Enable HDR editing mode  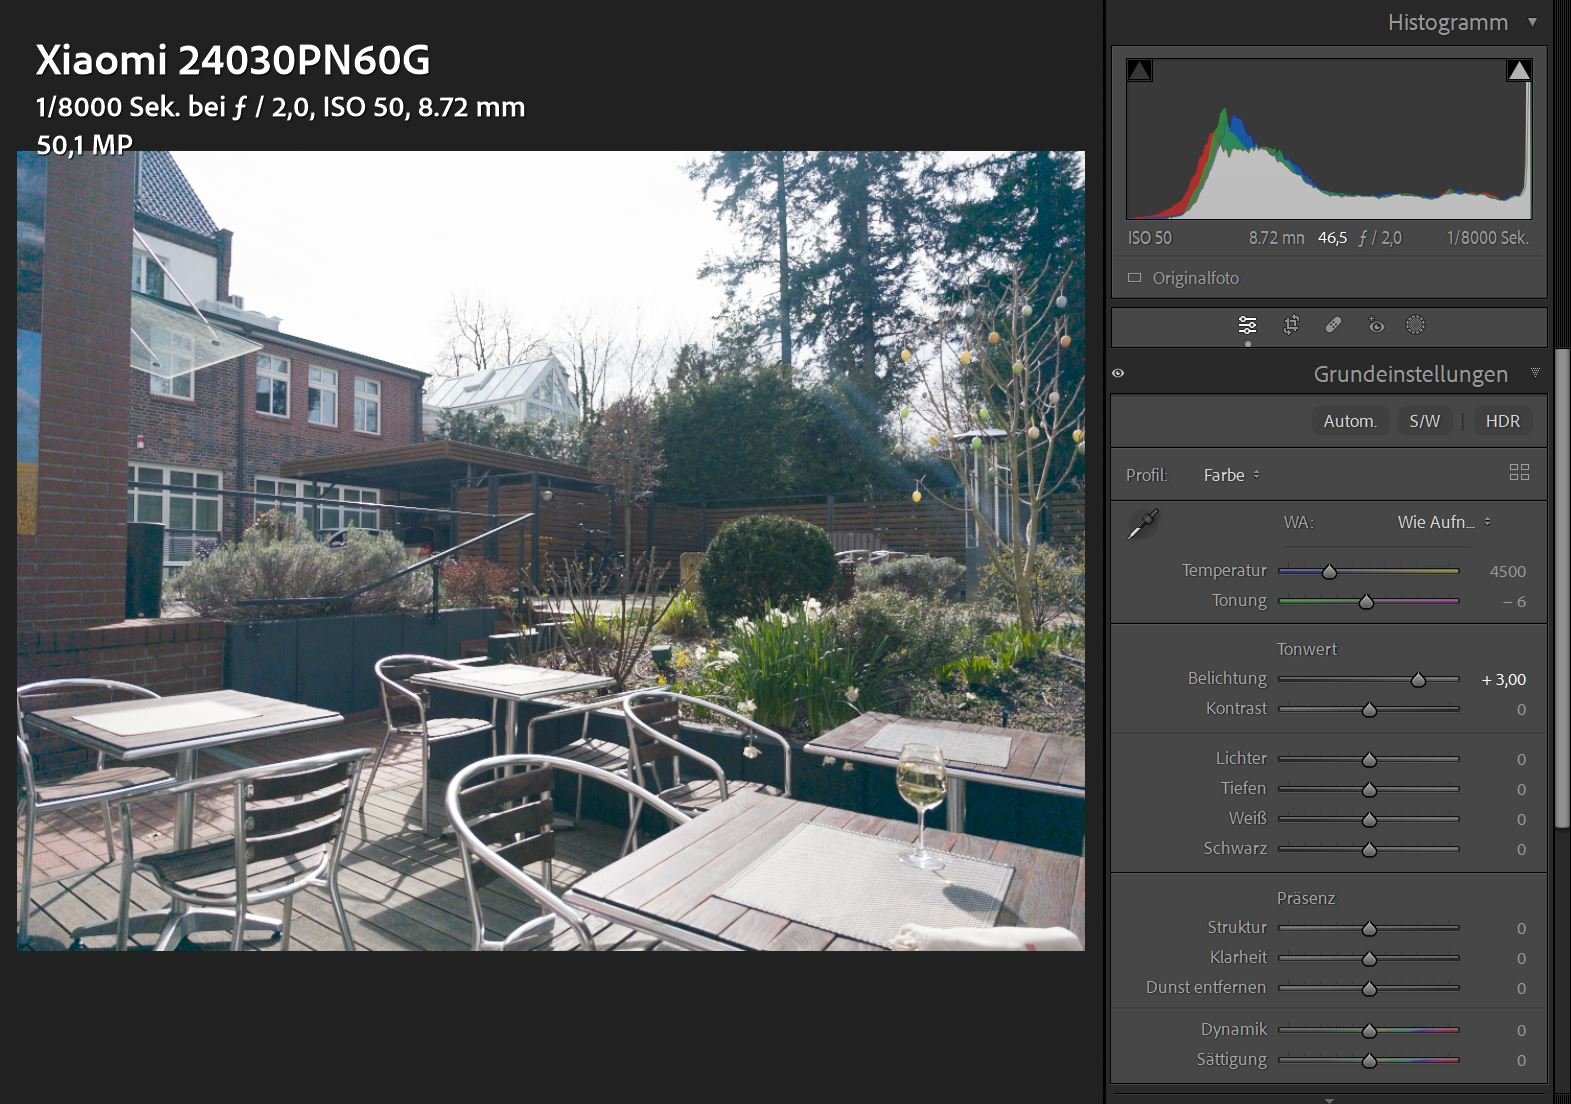point(1502,421)
